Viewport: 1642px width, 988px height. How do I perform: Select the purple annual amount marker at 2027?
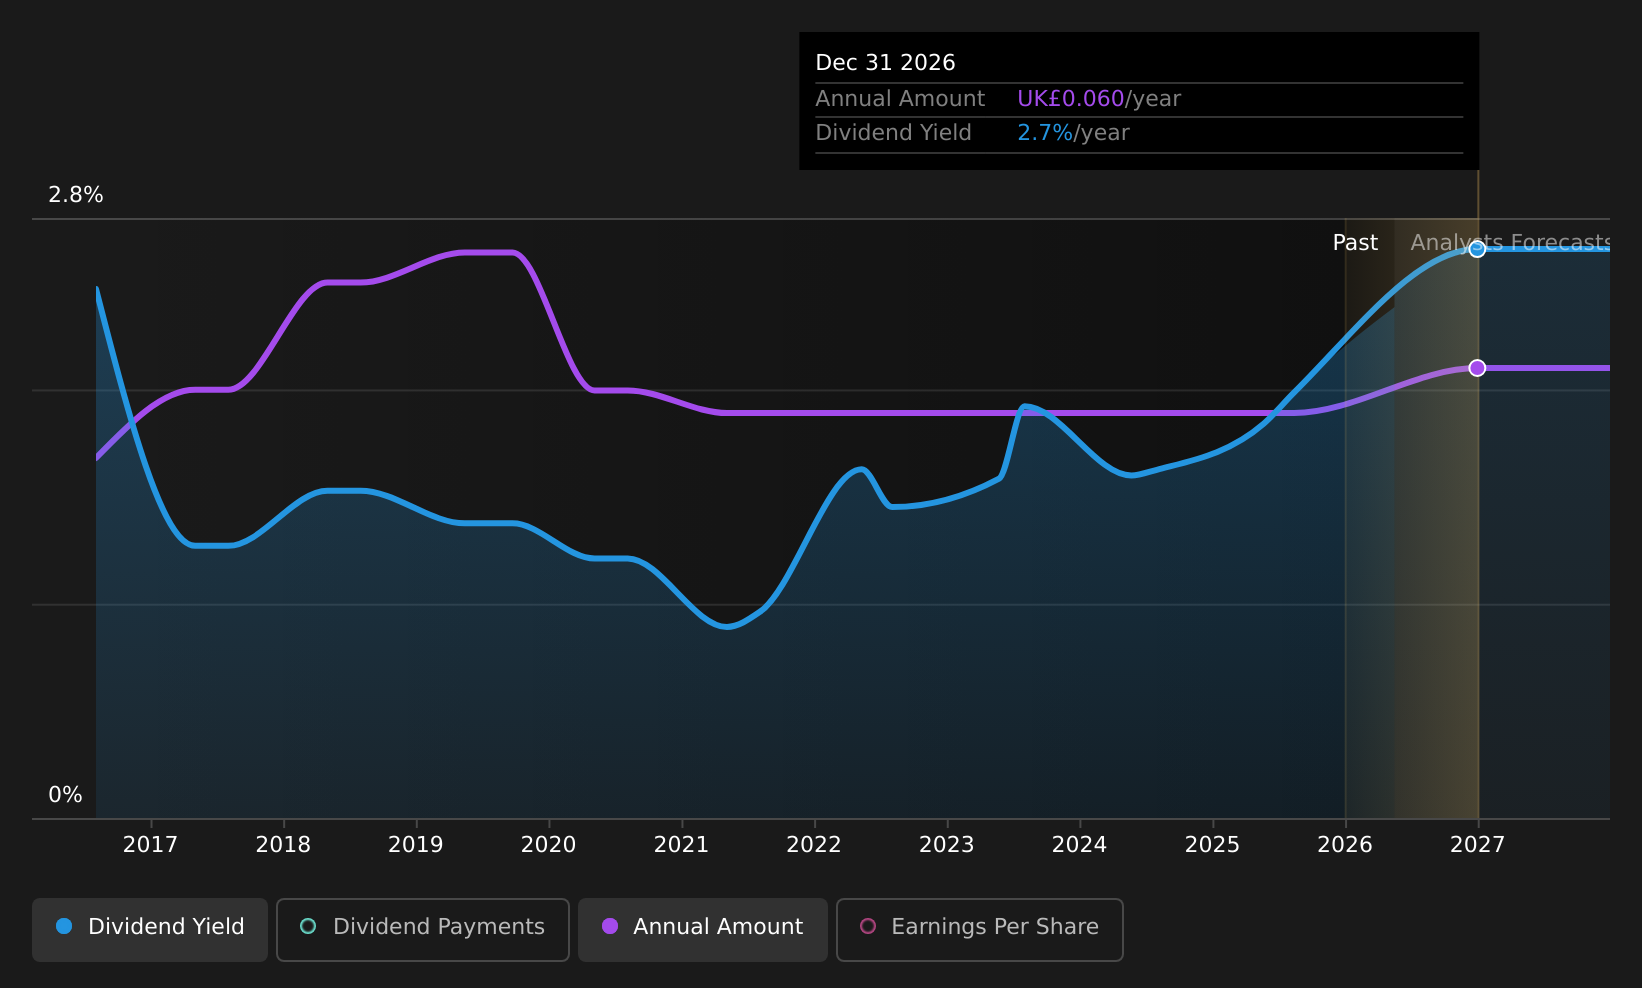point(1477,368)
